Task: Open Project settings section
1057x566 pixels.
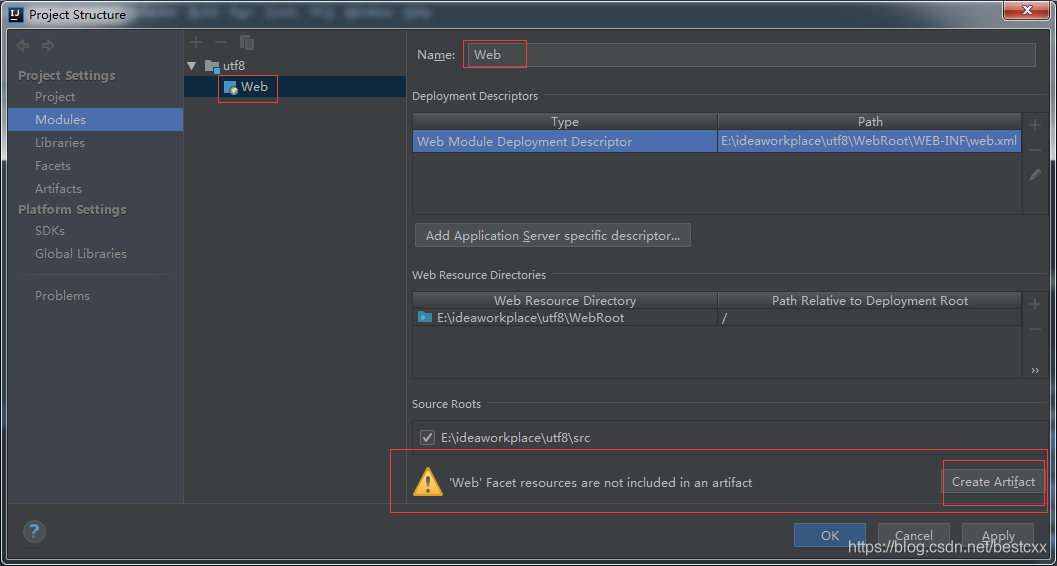Action: pyautogui.click(x=55, y=96)
